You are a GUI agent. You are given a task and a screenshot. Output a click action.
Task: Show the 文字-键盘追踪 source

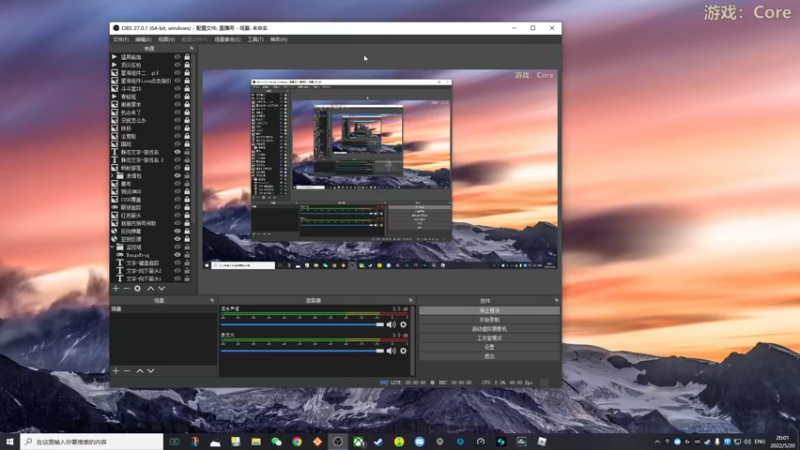pos(178,263)
